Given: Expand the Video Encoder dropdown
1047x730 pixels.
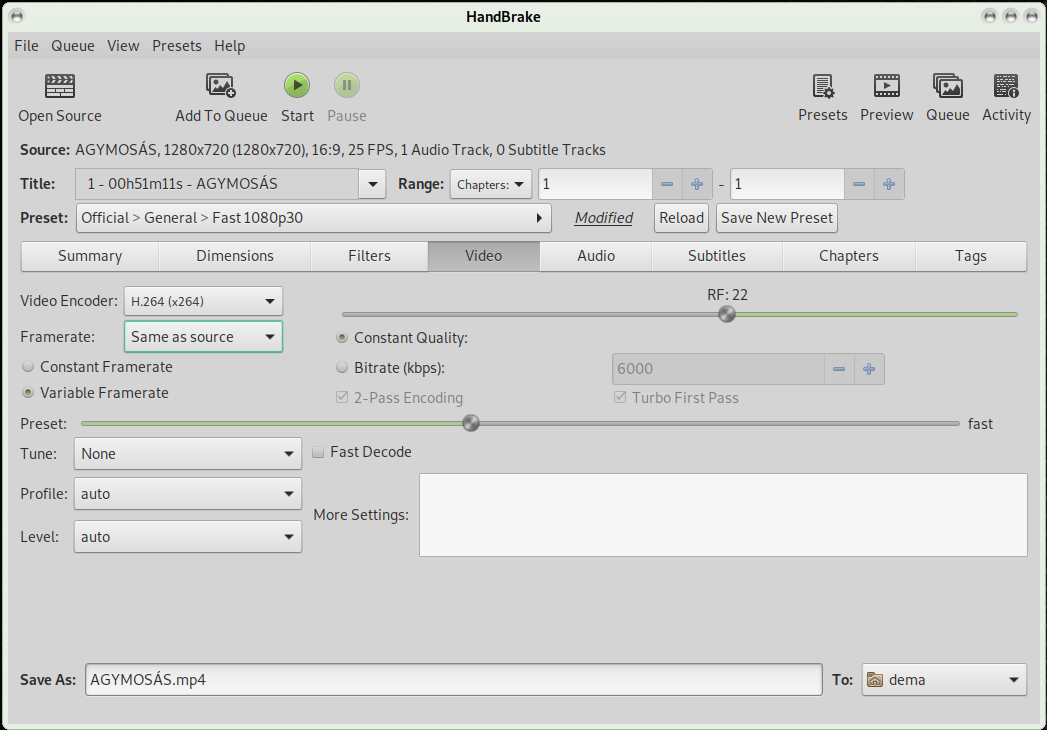Looking at the screenshot, I should pos(203,301).
